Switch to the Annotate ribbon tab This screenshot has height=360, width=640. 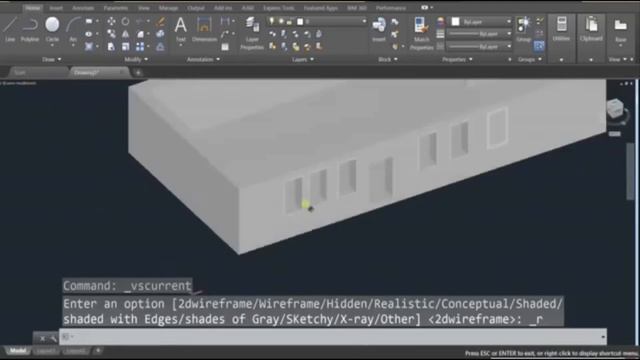[83, 8]
